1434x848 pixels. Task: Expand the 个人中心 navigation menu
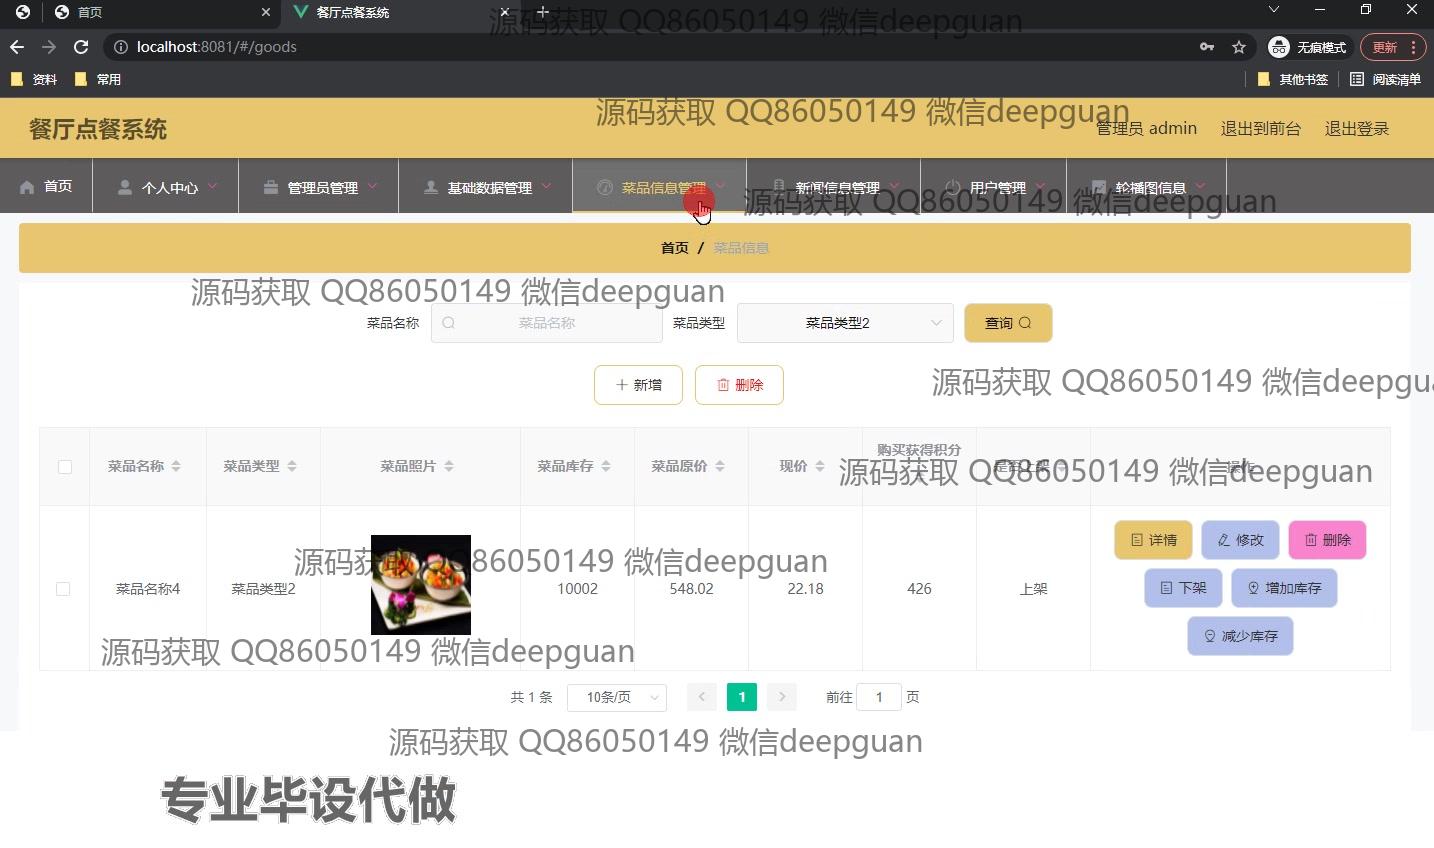coord(166,187)
